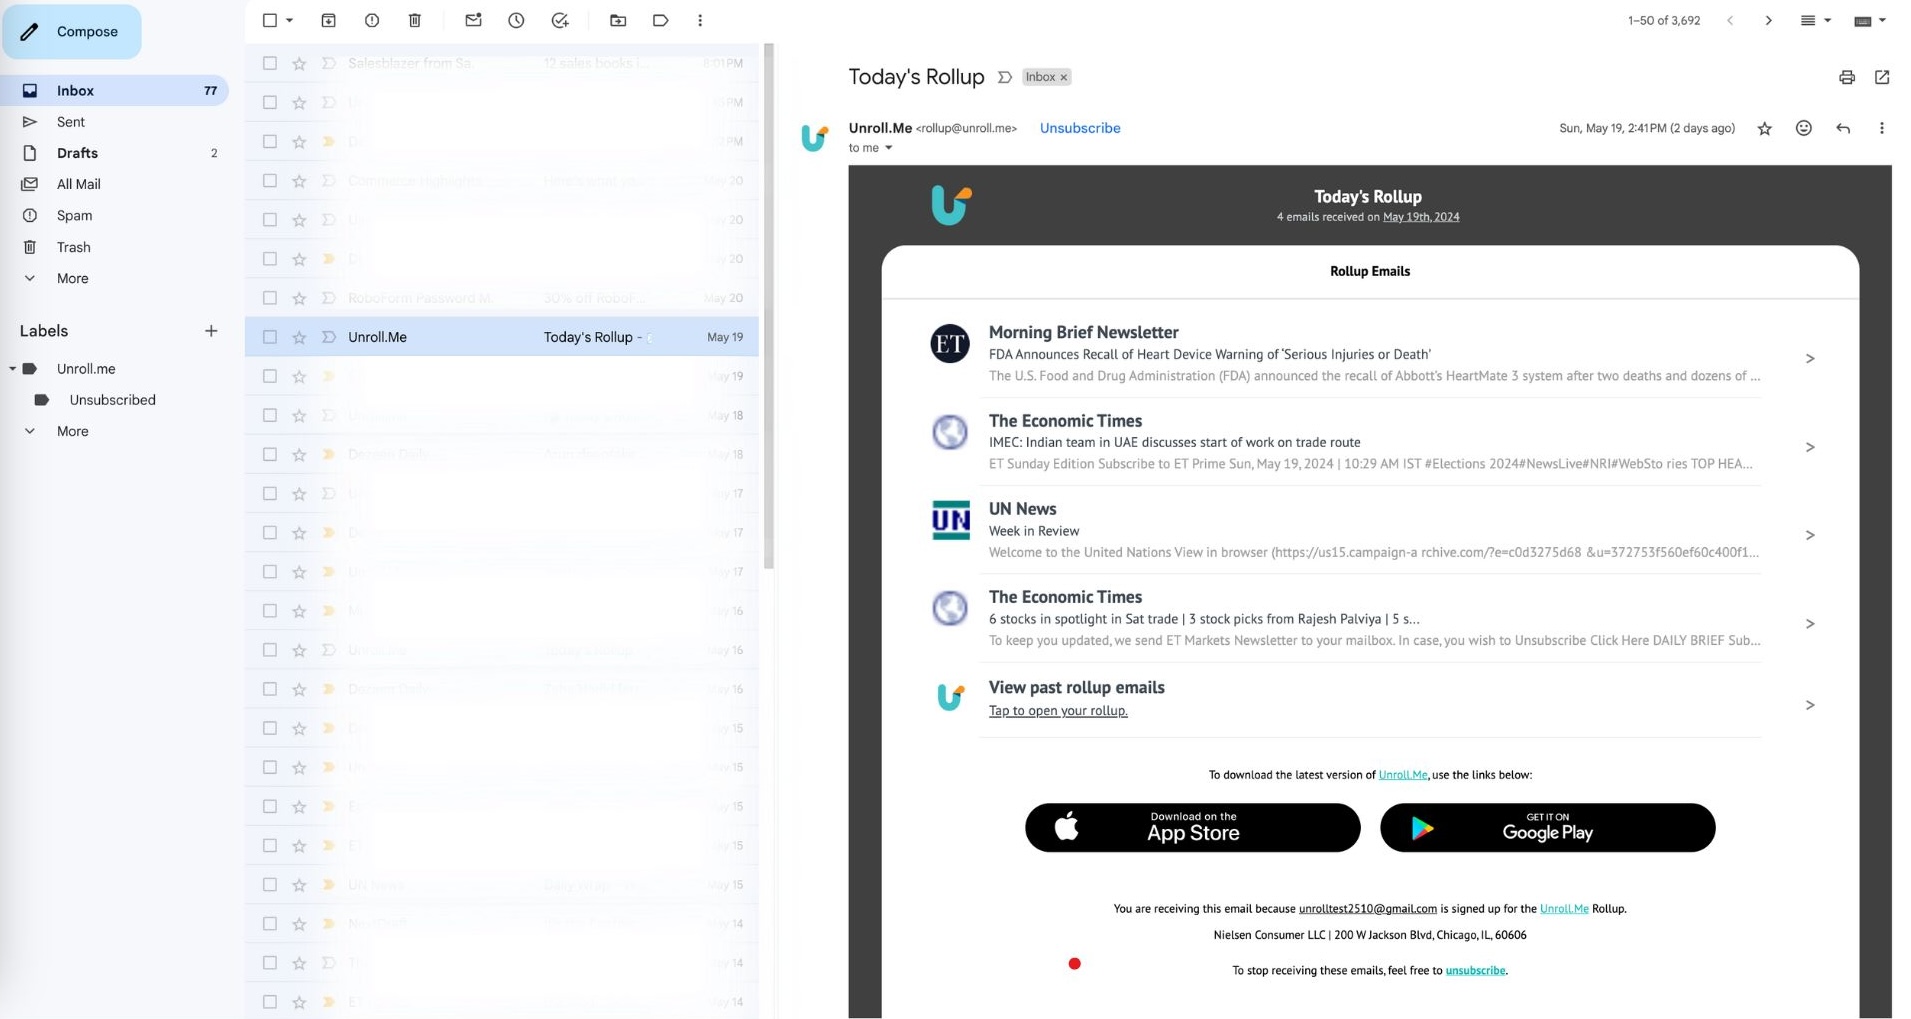Toggle select-all checkbox in toolbar
Viewport: 1911px width, 1019px height.
pos(270,20)
